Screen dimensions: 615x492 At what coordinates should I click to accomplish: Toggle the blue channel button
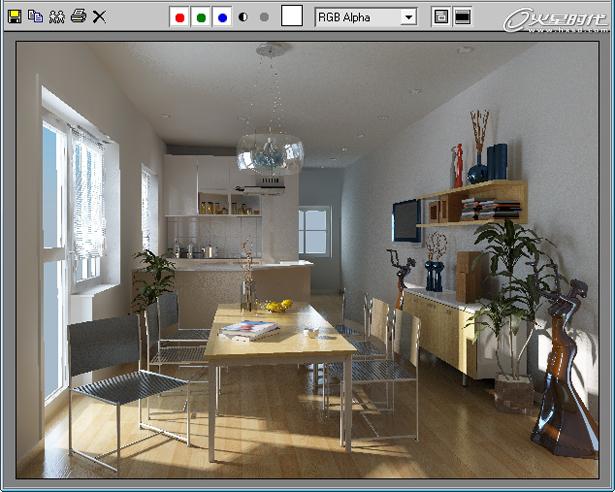pos(222,17)
